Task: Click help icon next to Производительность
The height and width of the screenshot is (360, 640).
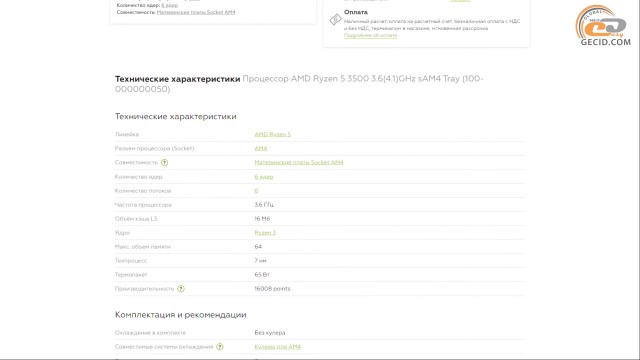Action: point(181,289)
